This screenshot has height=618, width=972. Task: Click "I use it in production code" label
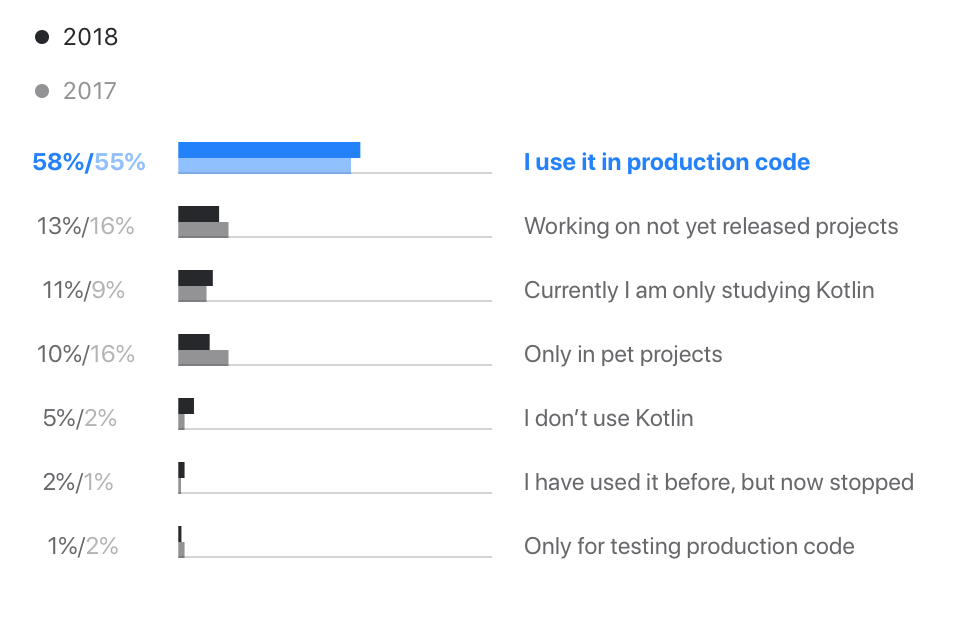coord(666,162)
